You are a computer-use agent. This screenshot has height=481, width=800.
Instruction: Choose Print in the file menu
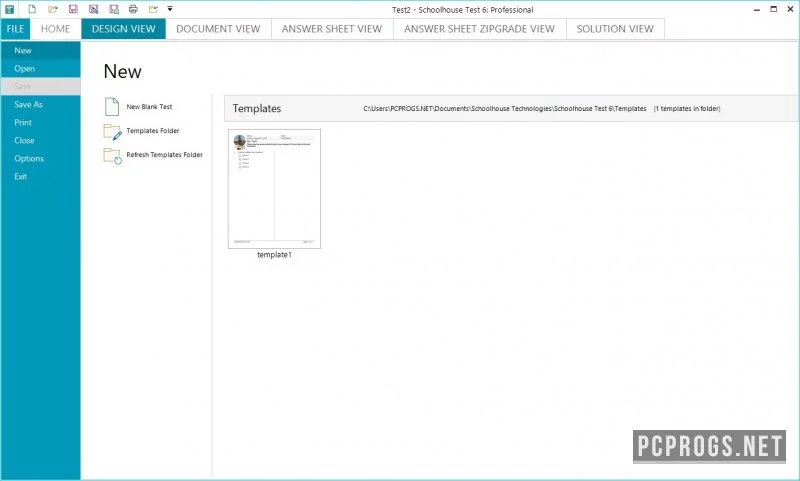click(x=40, y=122)
